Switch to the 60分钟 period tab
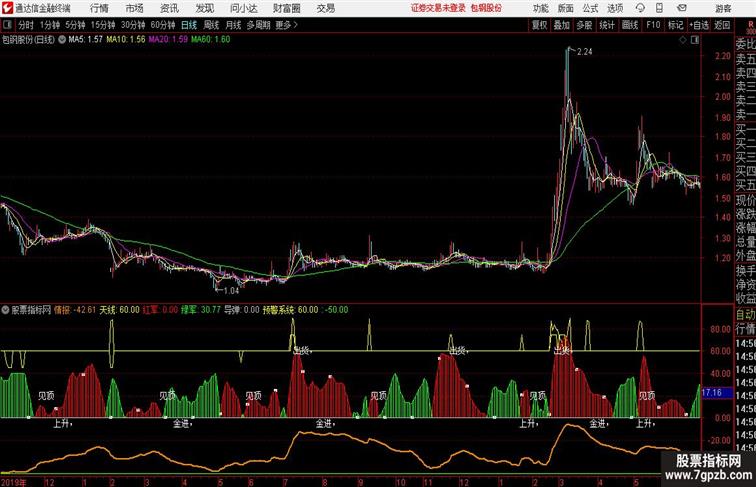 point(163,25)
